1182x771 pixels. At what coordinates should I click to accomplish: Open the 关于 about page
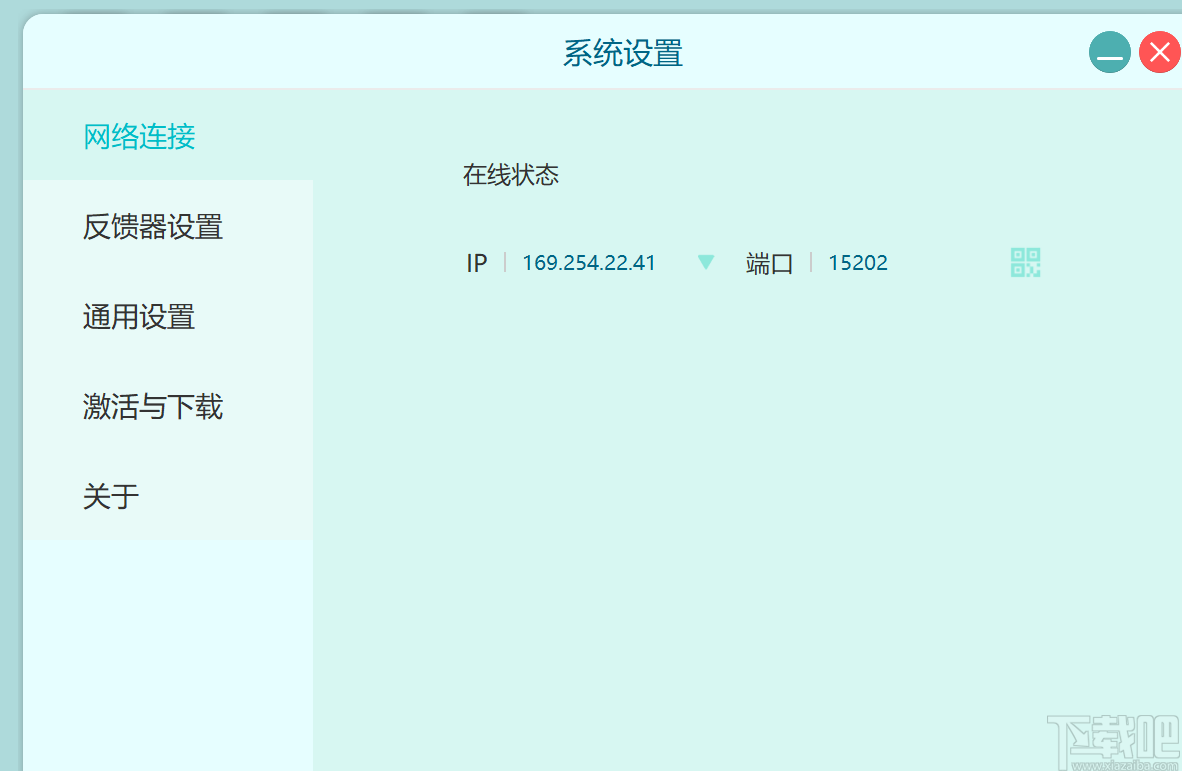tap(110, 497)
